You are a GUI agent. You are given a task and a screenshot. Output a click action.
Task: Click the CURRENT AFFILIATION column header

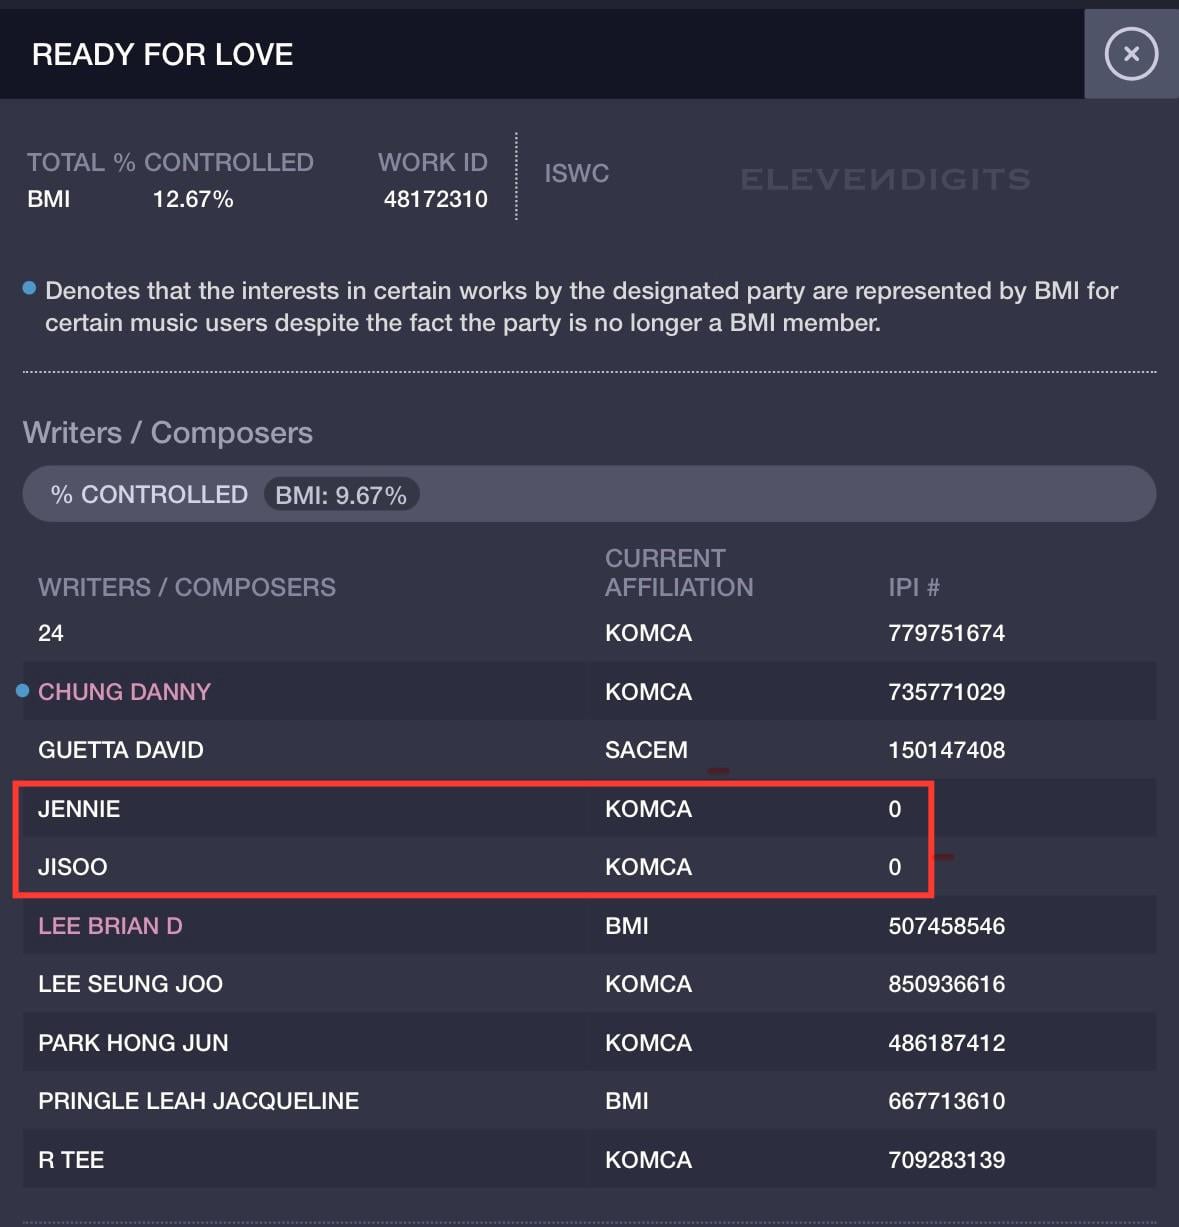coord(679,573)
